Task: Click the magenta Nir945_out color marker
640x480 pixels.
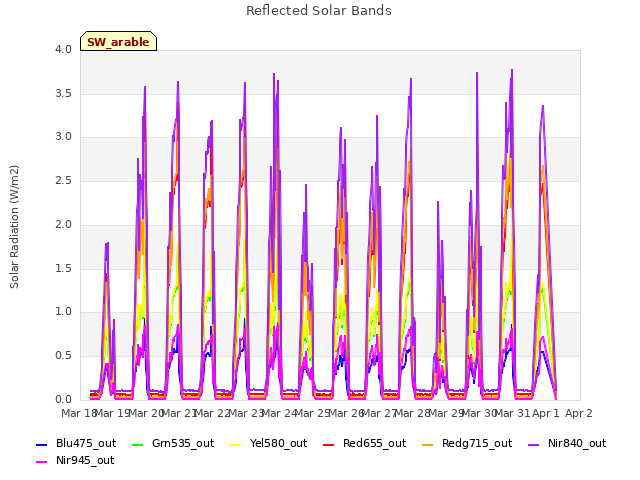Action: 42,462
